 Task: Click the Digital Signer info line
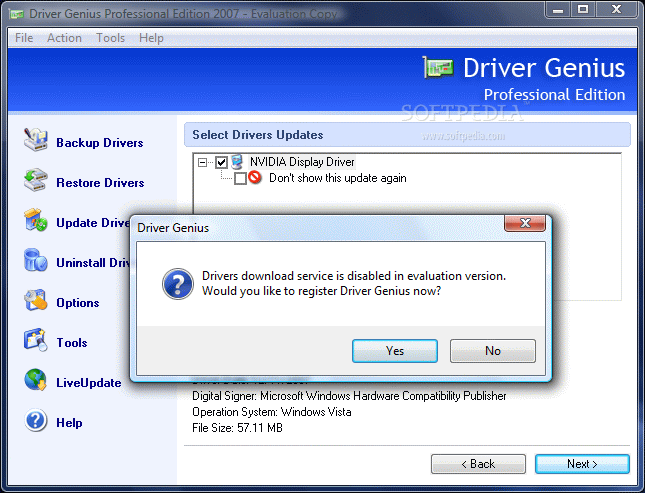tap(349, 396)
